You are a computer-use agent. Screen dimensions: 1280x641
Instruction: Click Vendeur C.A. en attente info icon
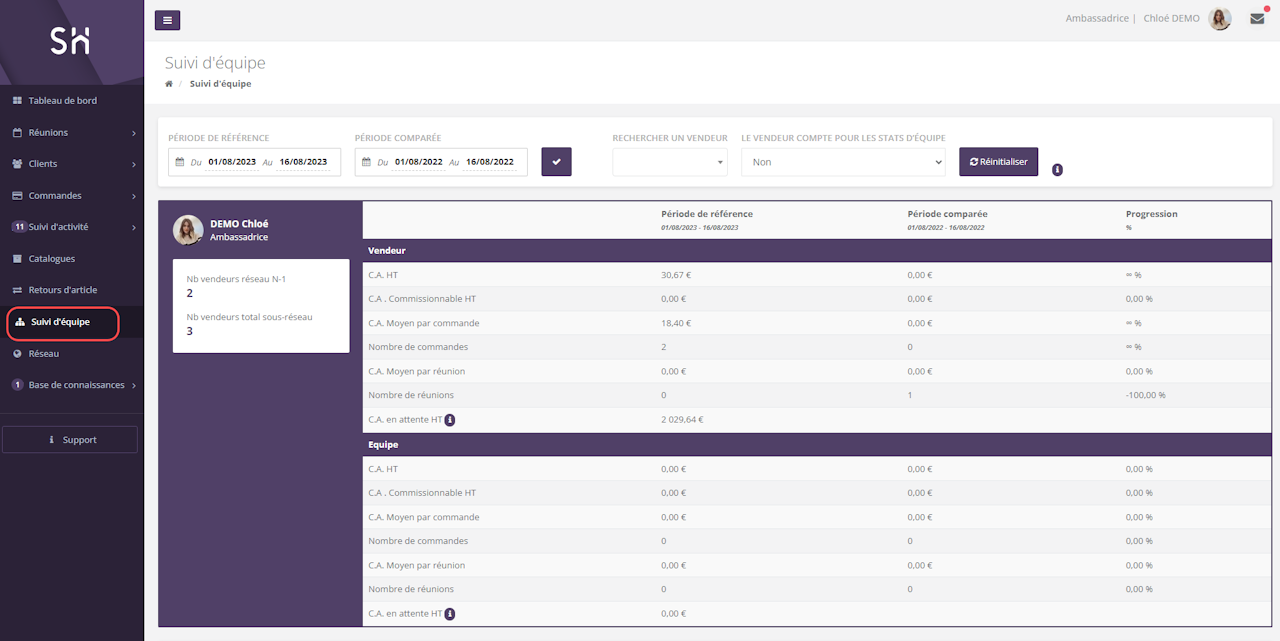click(450, 420)
